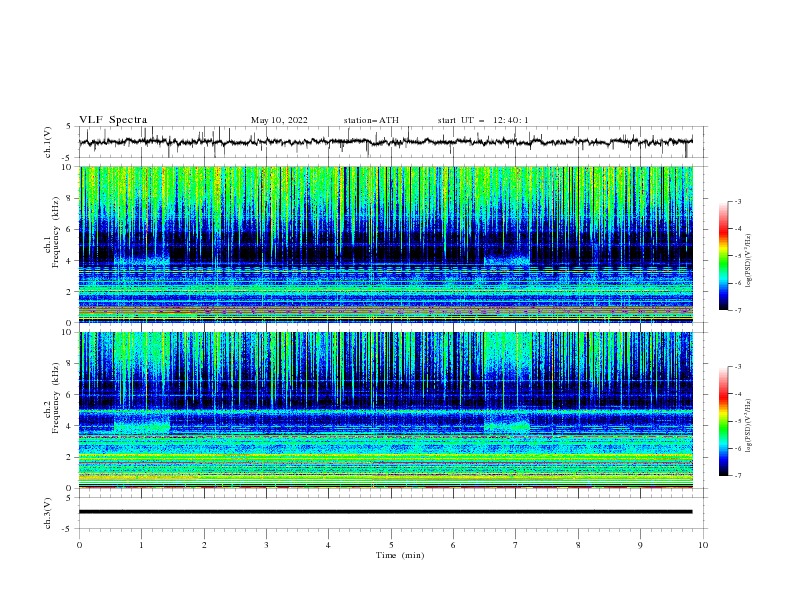The image size is (792, 612).
Task: Click the 'start UT = 12:40:1' text
Action: point(483,120)
